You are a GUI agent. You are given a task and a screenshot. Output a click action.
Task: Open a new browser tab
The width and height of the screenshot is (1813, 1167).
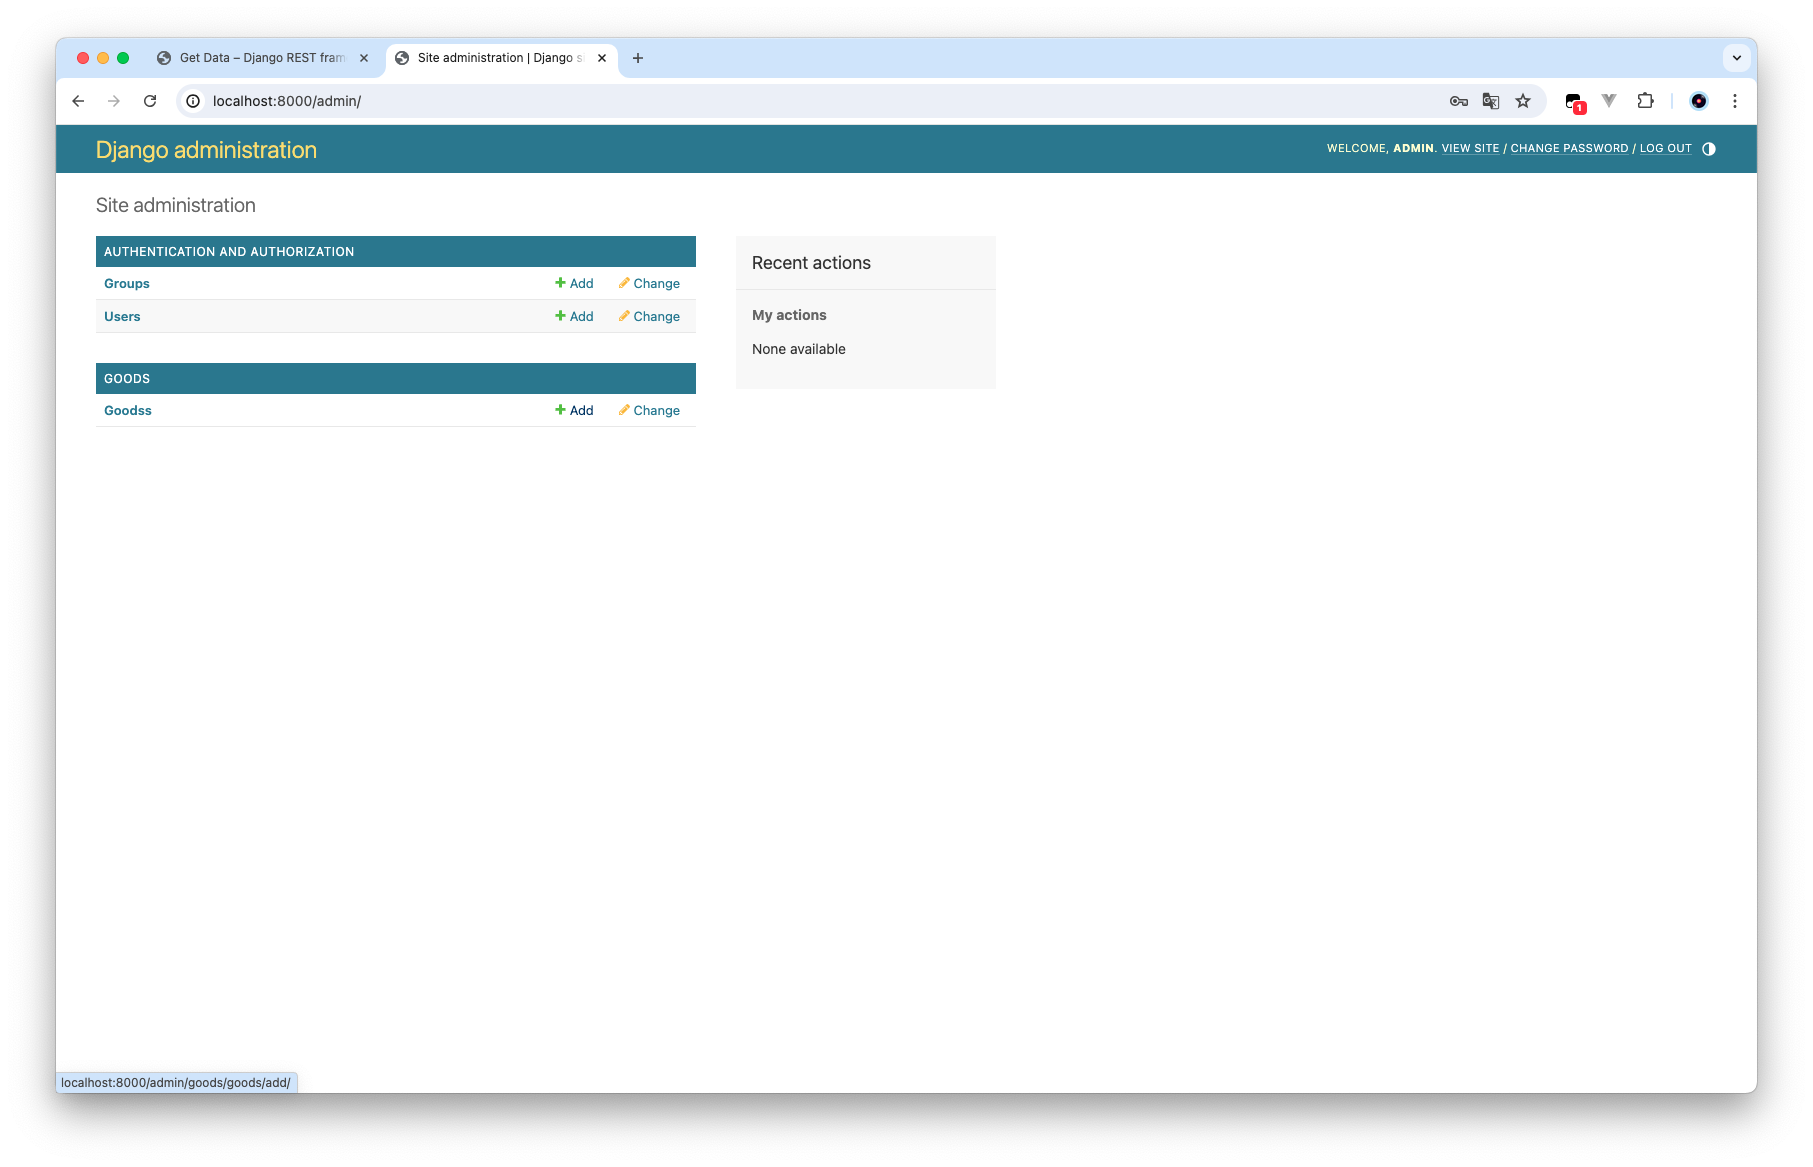[638, 58]
